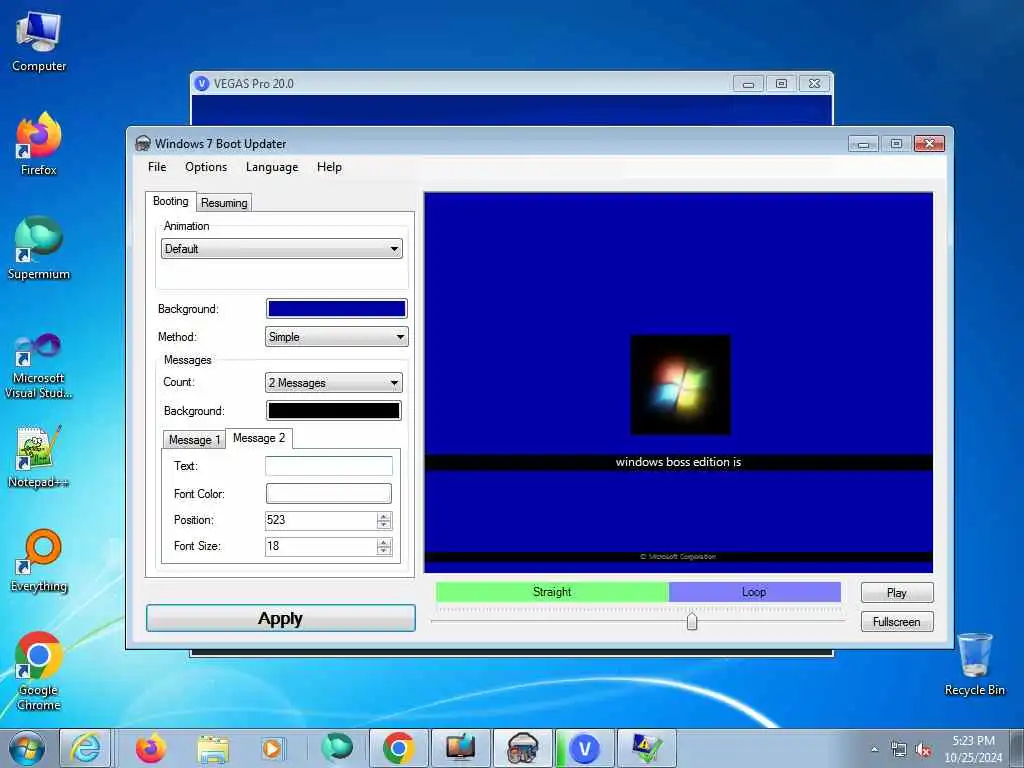This screenshot has height=768, width=1024.
Task: Switch to the Resuming tab
Action: 224,202
